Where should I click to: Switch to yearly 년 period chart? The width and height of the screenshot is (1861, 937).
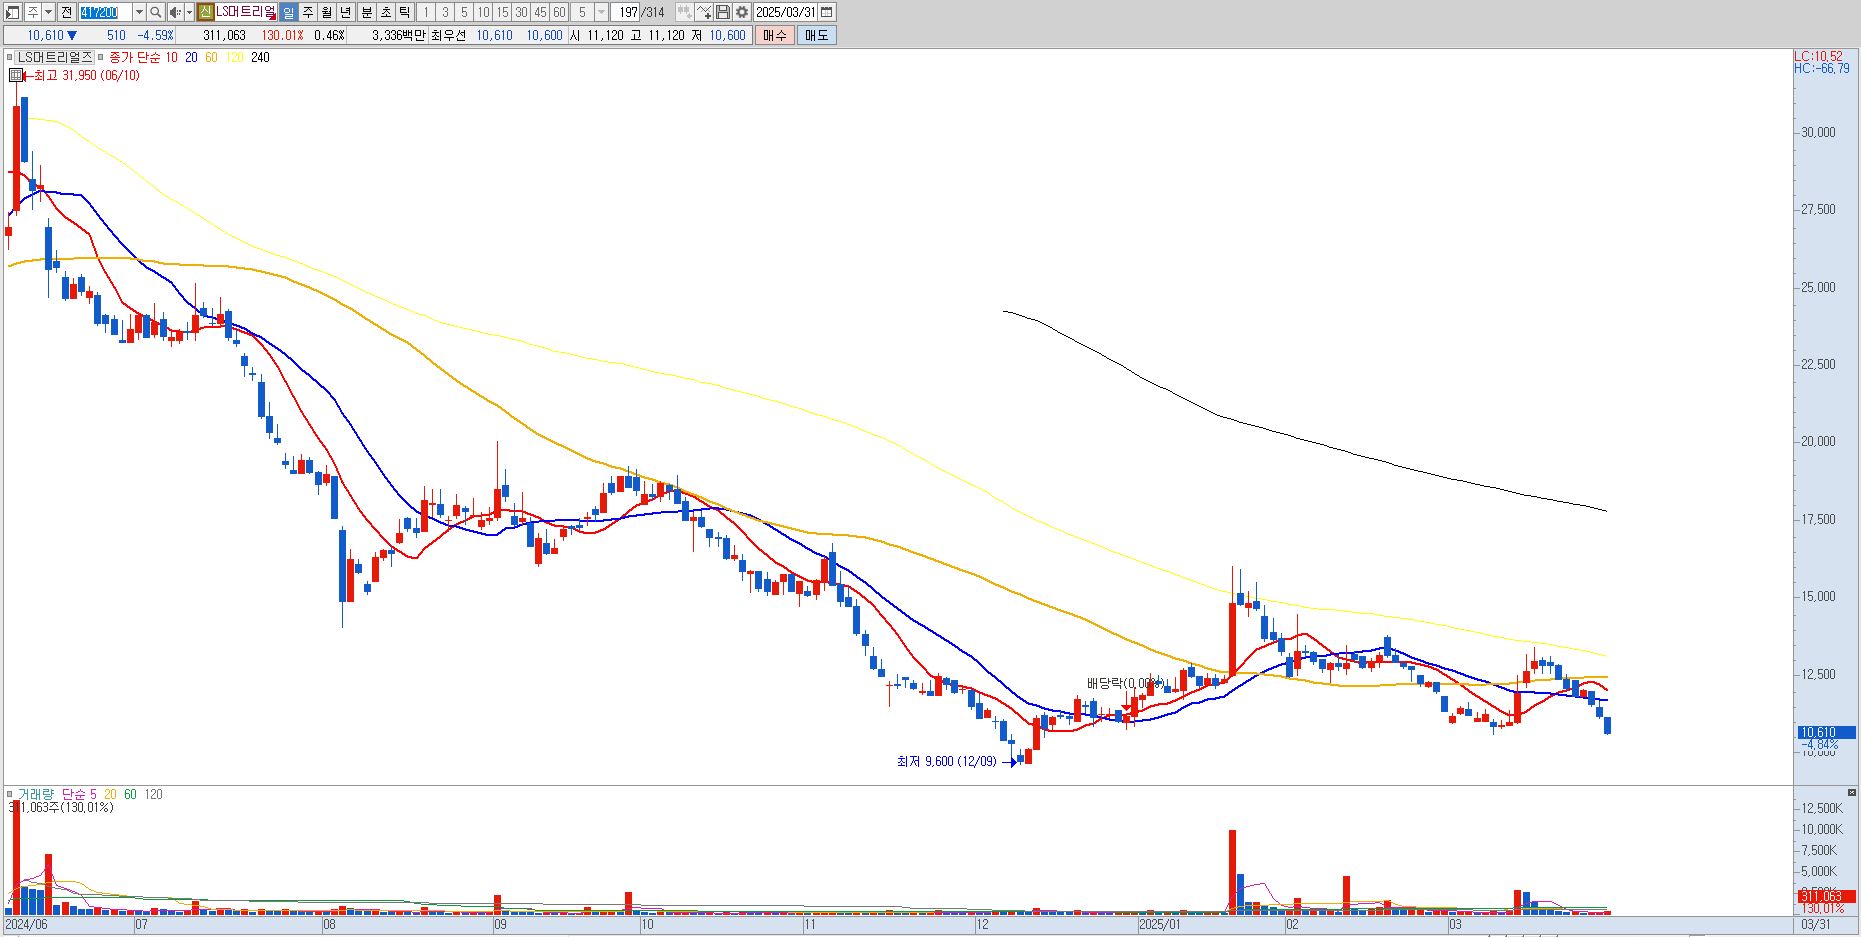pos(346,12)
